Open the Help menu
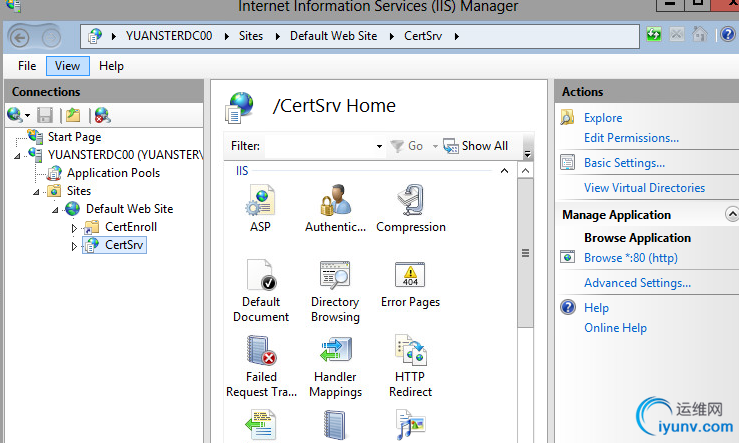 [111, 66]
